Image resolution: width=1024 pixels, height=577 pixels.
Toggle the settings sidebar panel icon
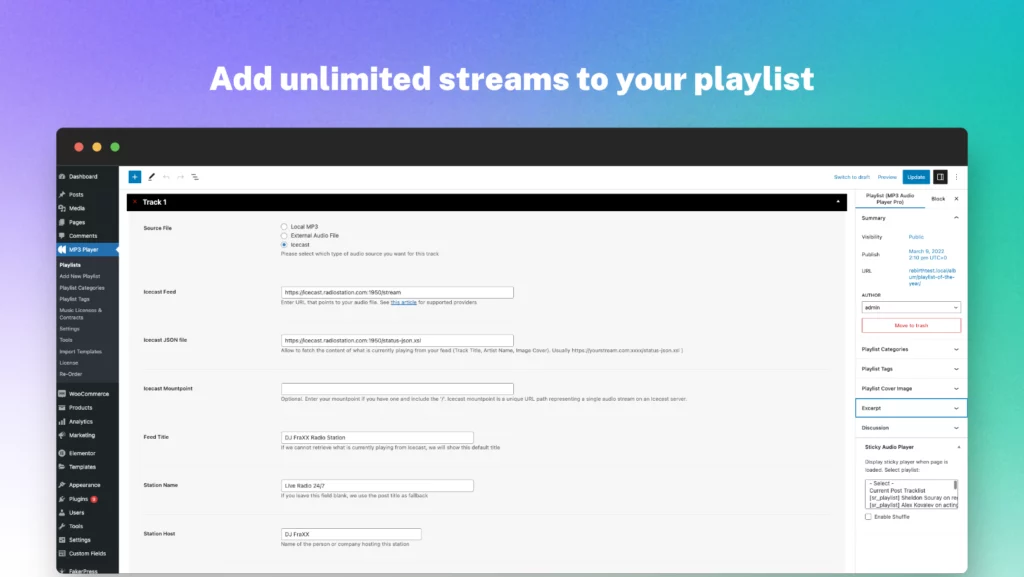tap(940, 177)
